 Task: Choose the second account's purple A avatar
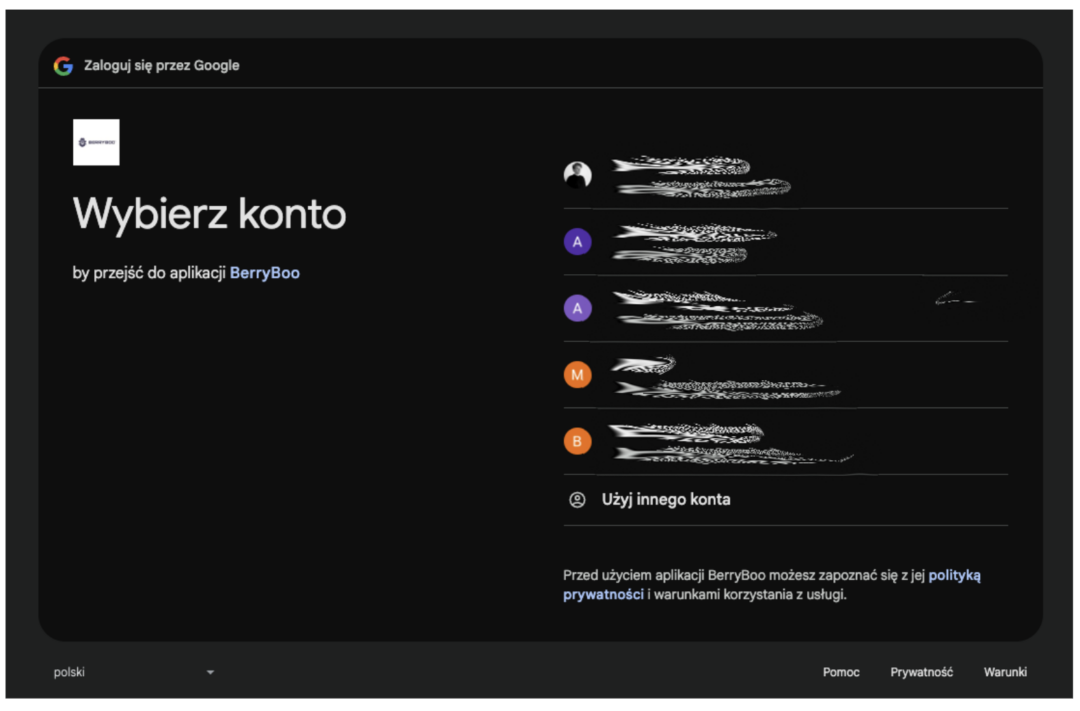click(577, 242)
